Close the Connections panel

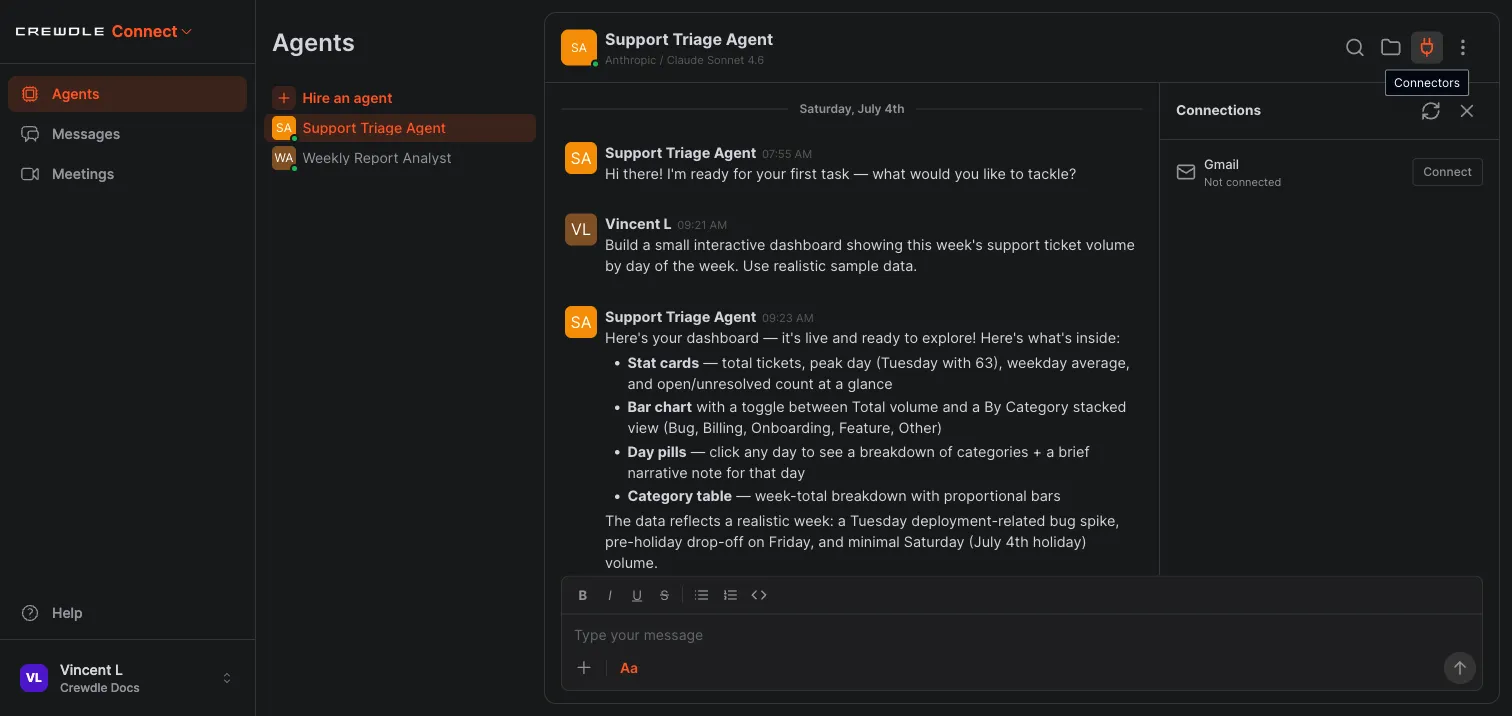(1467, 111)
